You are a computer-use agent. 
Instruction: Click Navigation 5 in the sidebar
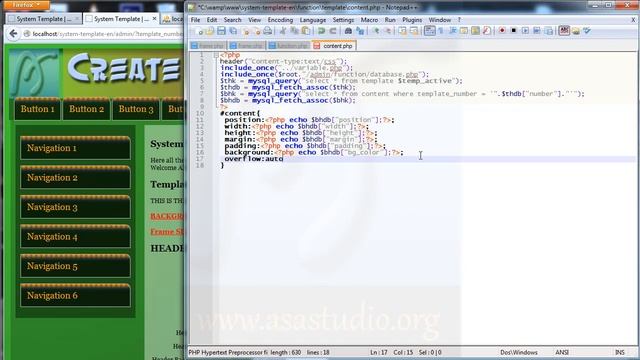76,266
